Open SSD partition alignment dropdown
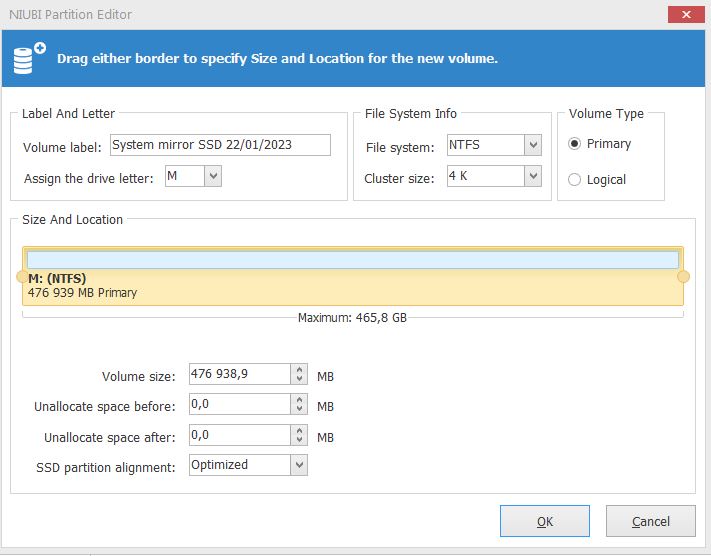The height and width of the screenshot is (556, 711). (x=299, y=465)
